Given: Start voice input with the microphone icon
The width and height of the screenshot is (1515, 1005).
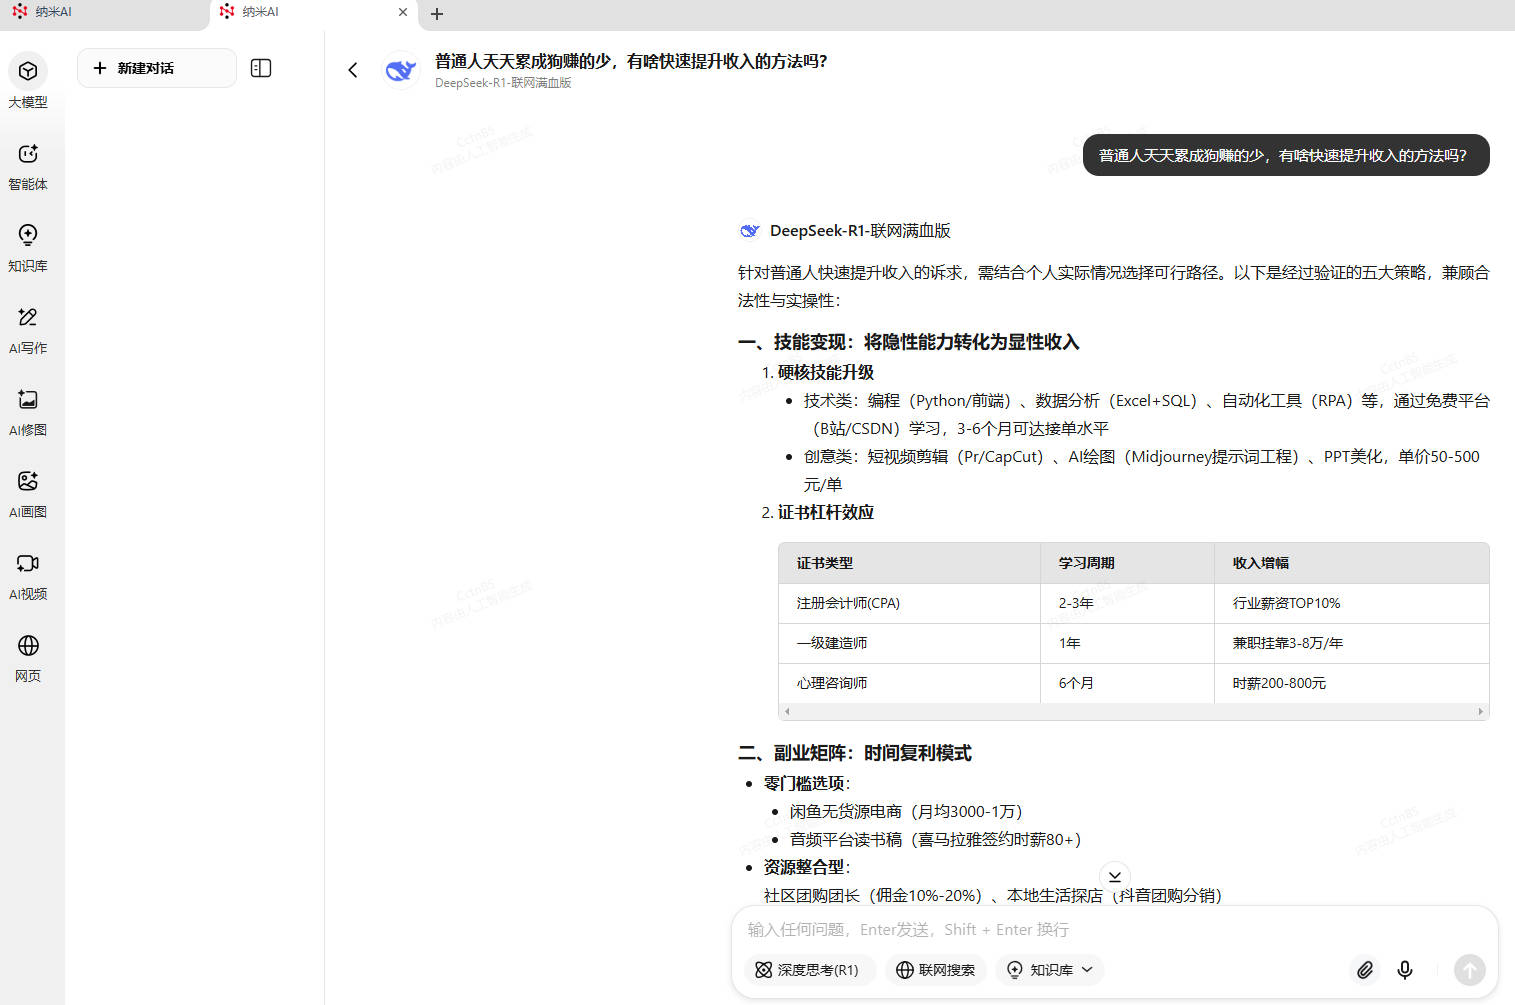Looking at the screenshot, I should click(1405, 969).
